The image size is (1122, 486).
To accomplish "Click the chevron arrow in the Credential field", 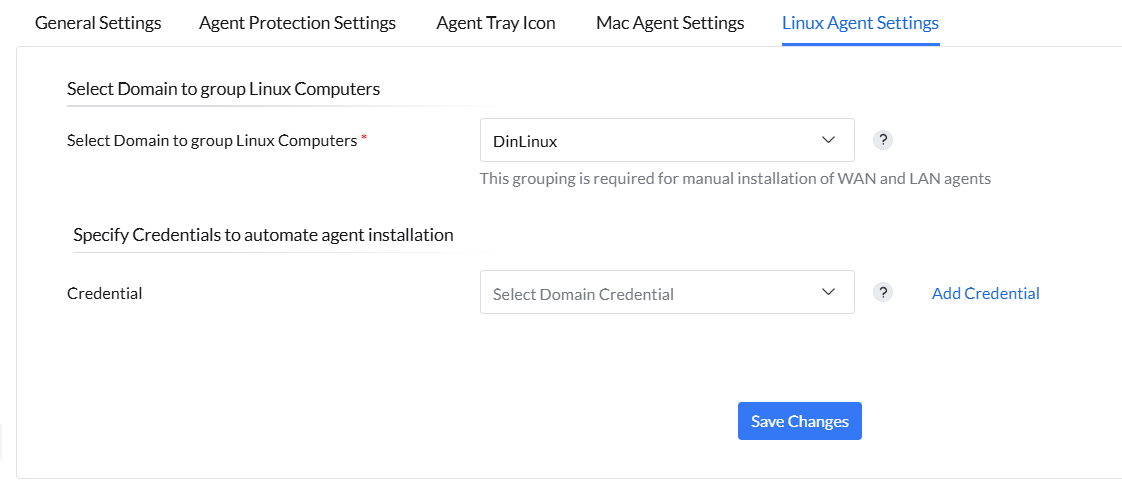I will [828, 292].
